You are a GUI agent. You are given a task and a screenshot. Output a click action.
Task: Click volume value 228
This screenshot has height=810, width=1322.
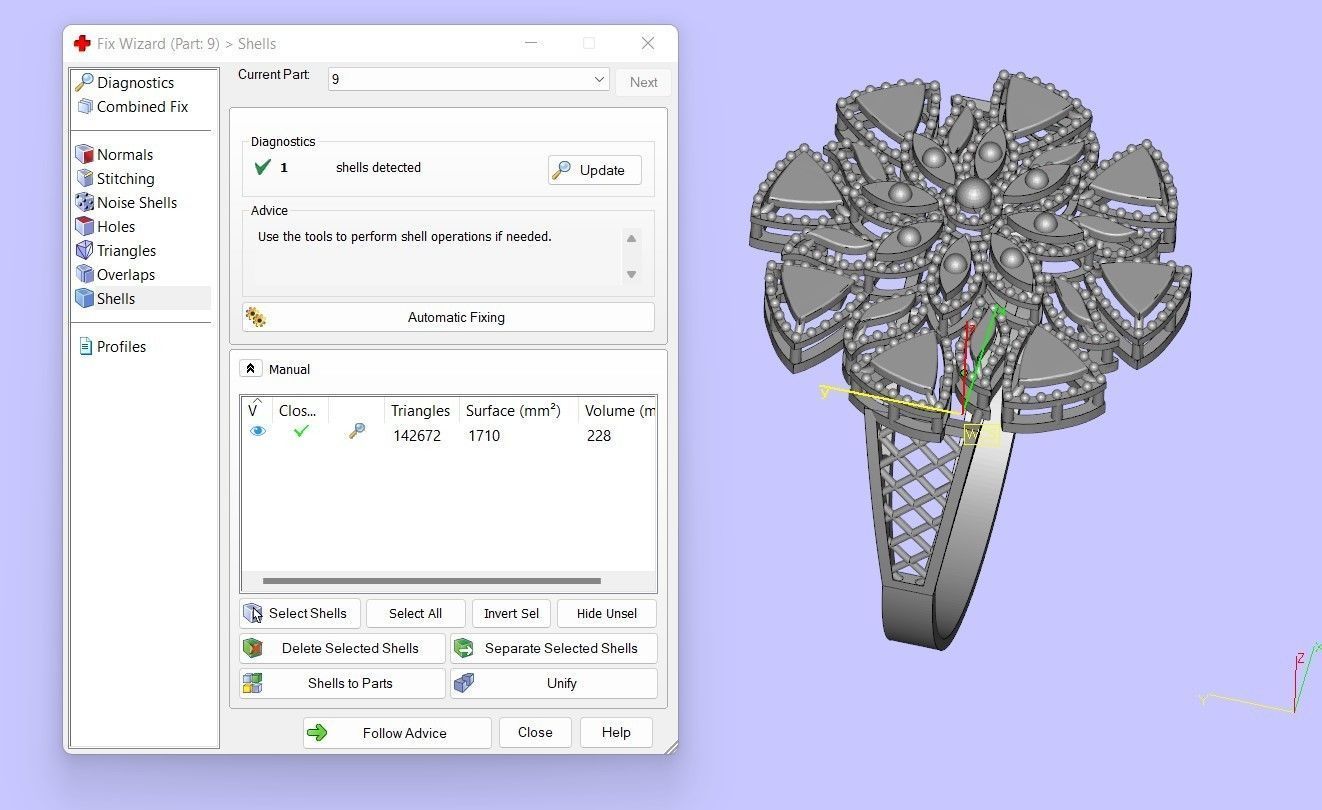pyautogui.click(x=599, y=436)
